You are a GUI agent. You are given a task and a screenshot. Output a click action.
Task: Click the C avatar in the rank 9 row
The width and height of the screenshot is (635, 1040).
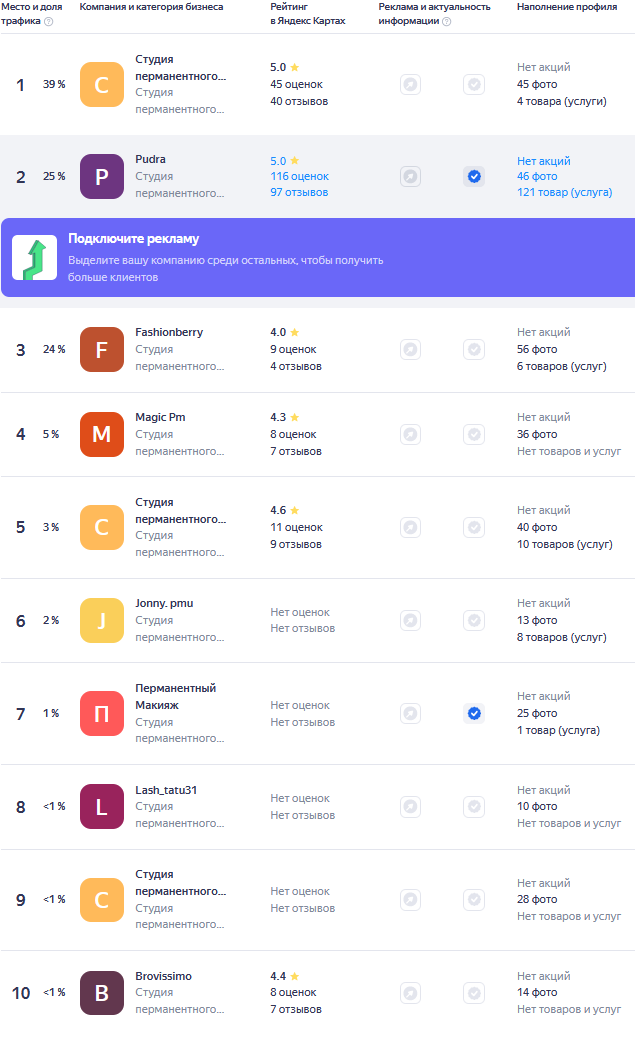[x=102, y=900]
